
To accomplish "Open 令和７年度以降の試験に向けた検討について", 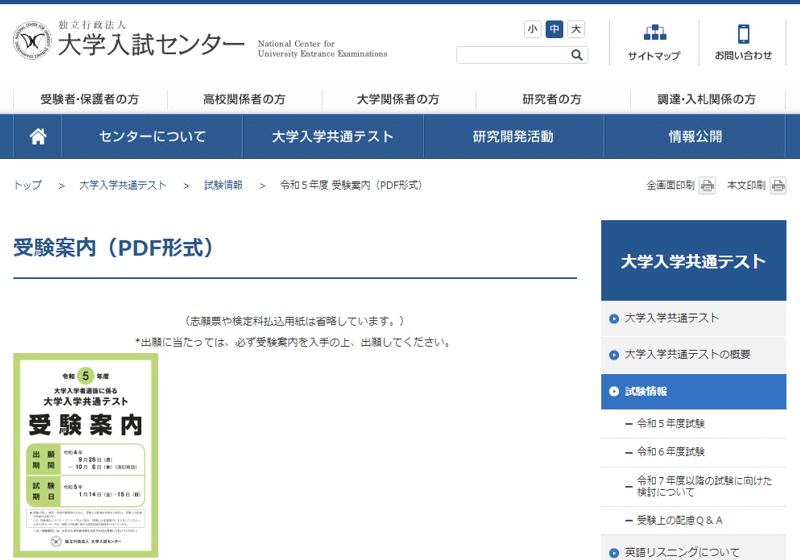I will [x=704, y=486].
